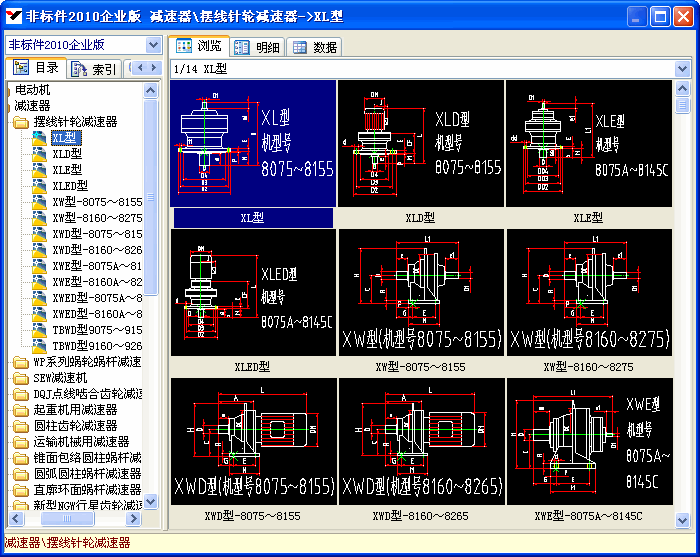Switch to the 数据 tab
This screenshot has width=700, height=557.
[314, 47]
